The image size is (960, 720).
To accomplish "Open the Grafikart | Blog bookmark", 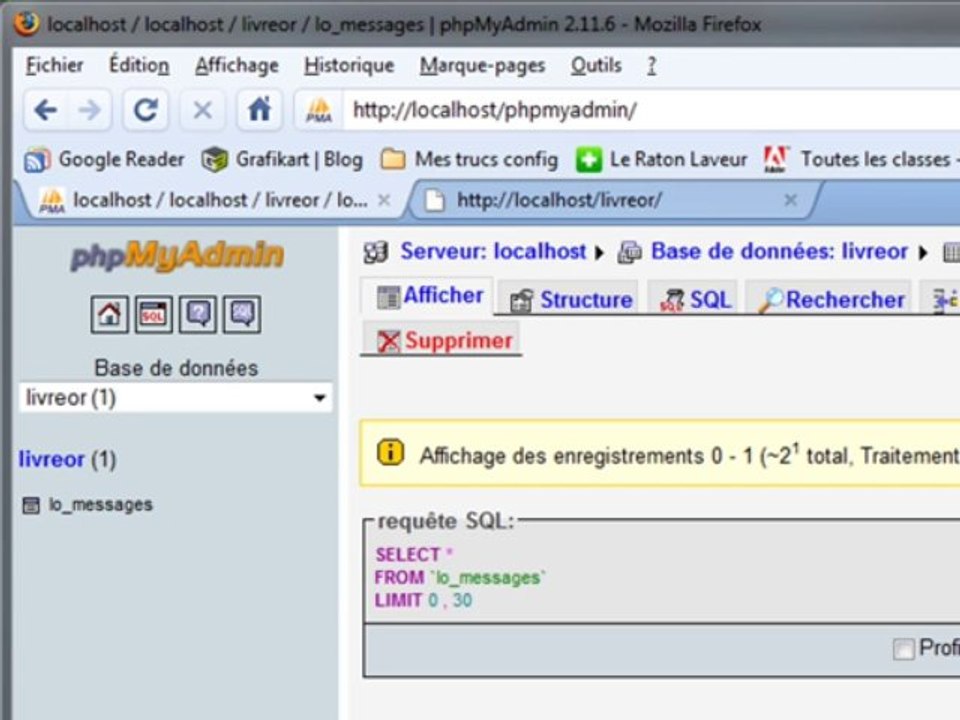I will point(282,160).
